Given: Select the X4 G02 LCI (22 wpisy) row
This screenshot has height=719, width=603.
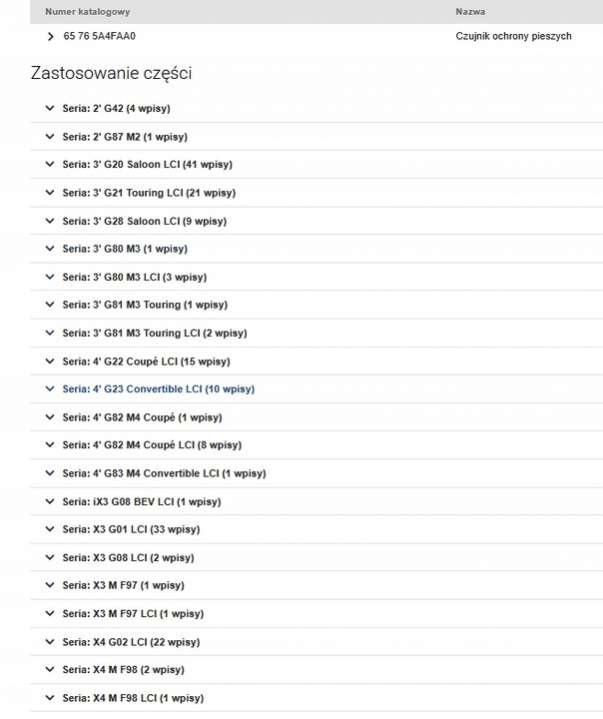Looking at the screenshot, I should (x=130, y=642).
